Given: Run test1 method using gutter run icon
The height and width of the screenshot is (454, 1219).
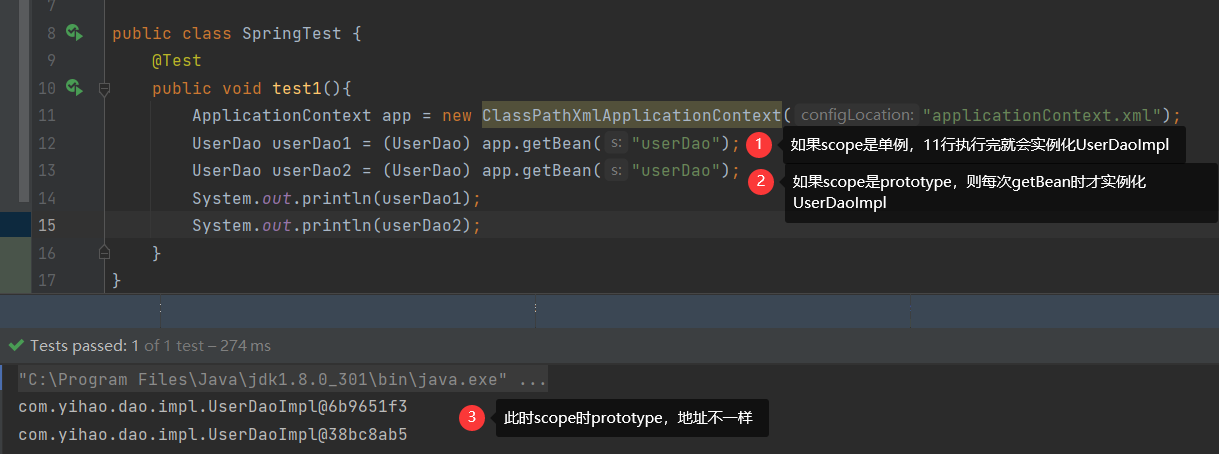Looking at the screenshot, I should point(73,88).
